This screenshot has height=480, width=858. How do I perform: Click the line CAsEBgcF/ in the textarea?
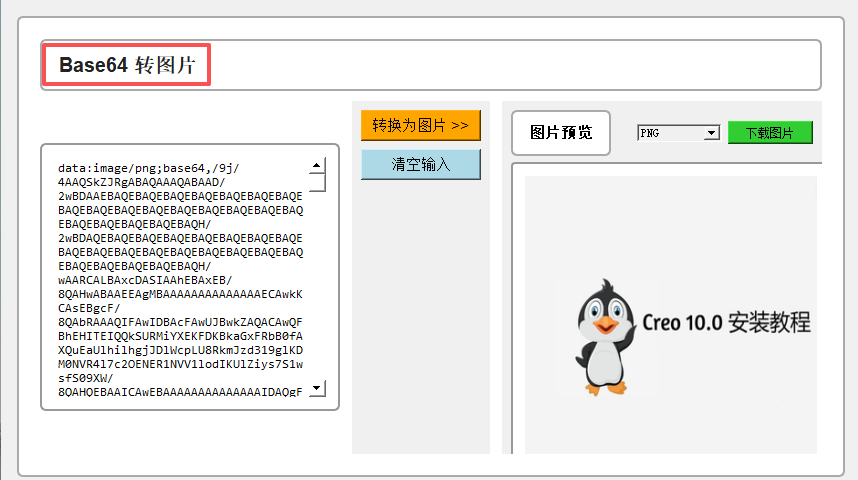pyautogui.click(x=89, y=308)
